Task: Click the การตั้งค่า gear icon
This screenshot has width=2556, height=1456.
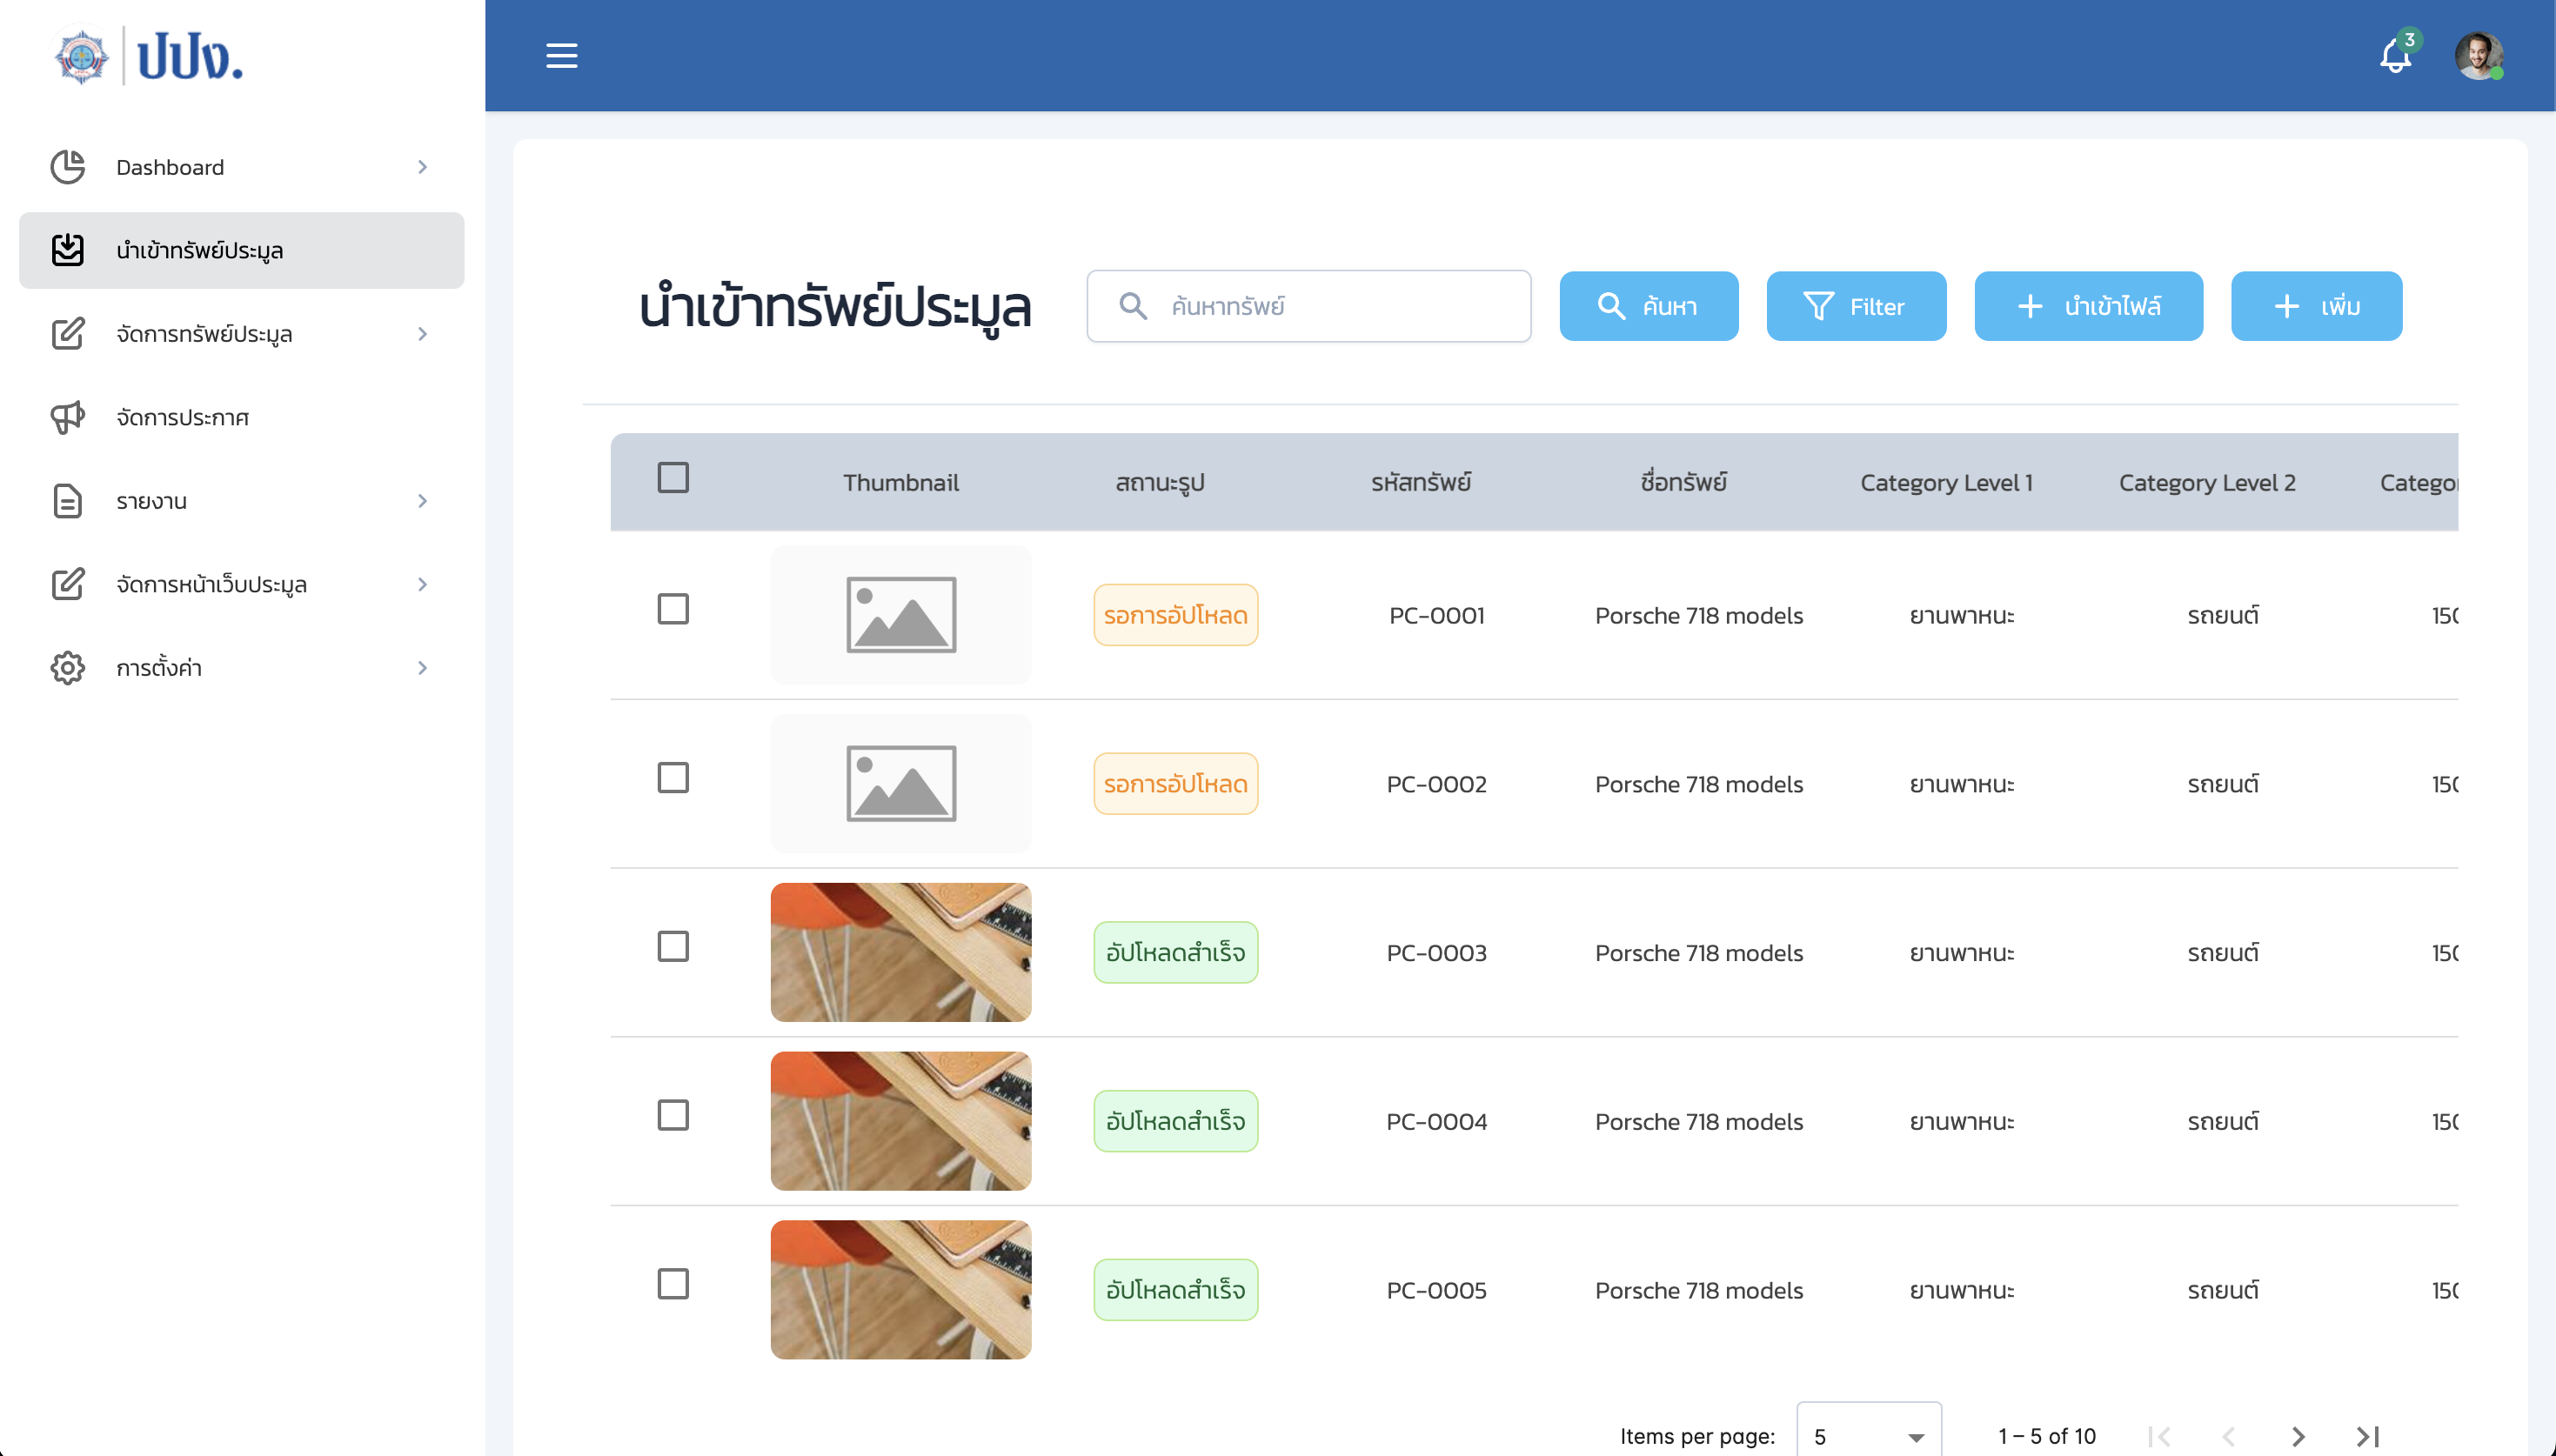Action: coord(68,668)
